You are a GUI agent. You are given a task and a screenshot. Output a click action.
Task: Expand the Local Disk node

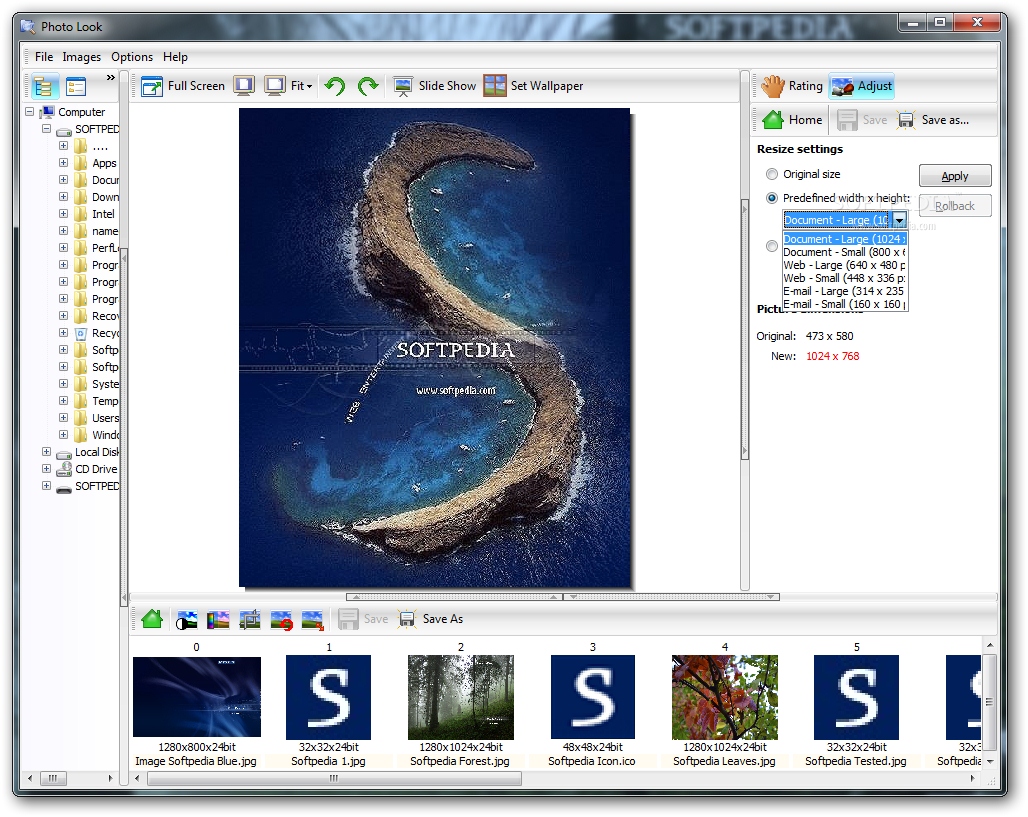pos(47,452)
